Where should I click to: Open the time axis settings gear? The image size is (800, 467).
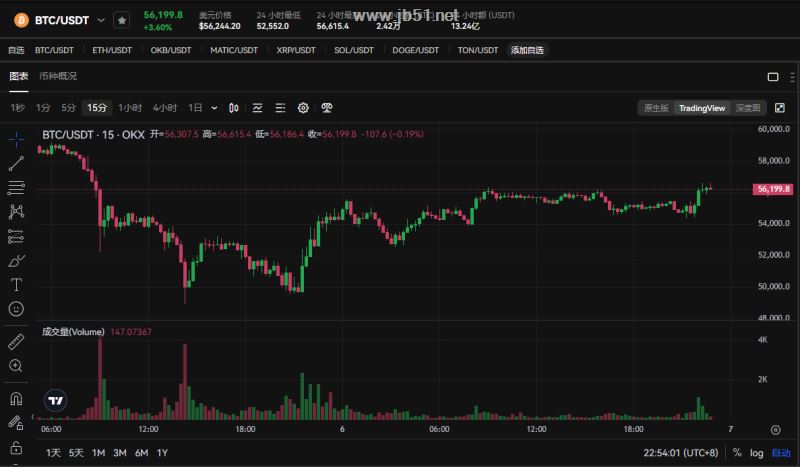776,430
